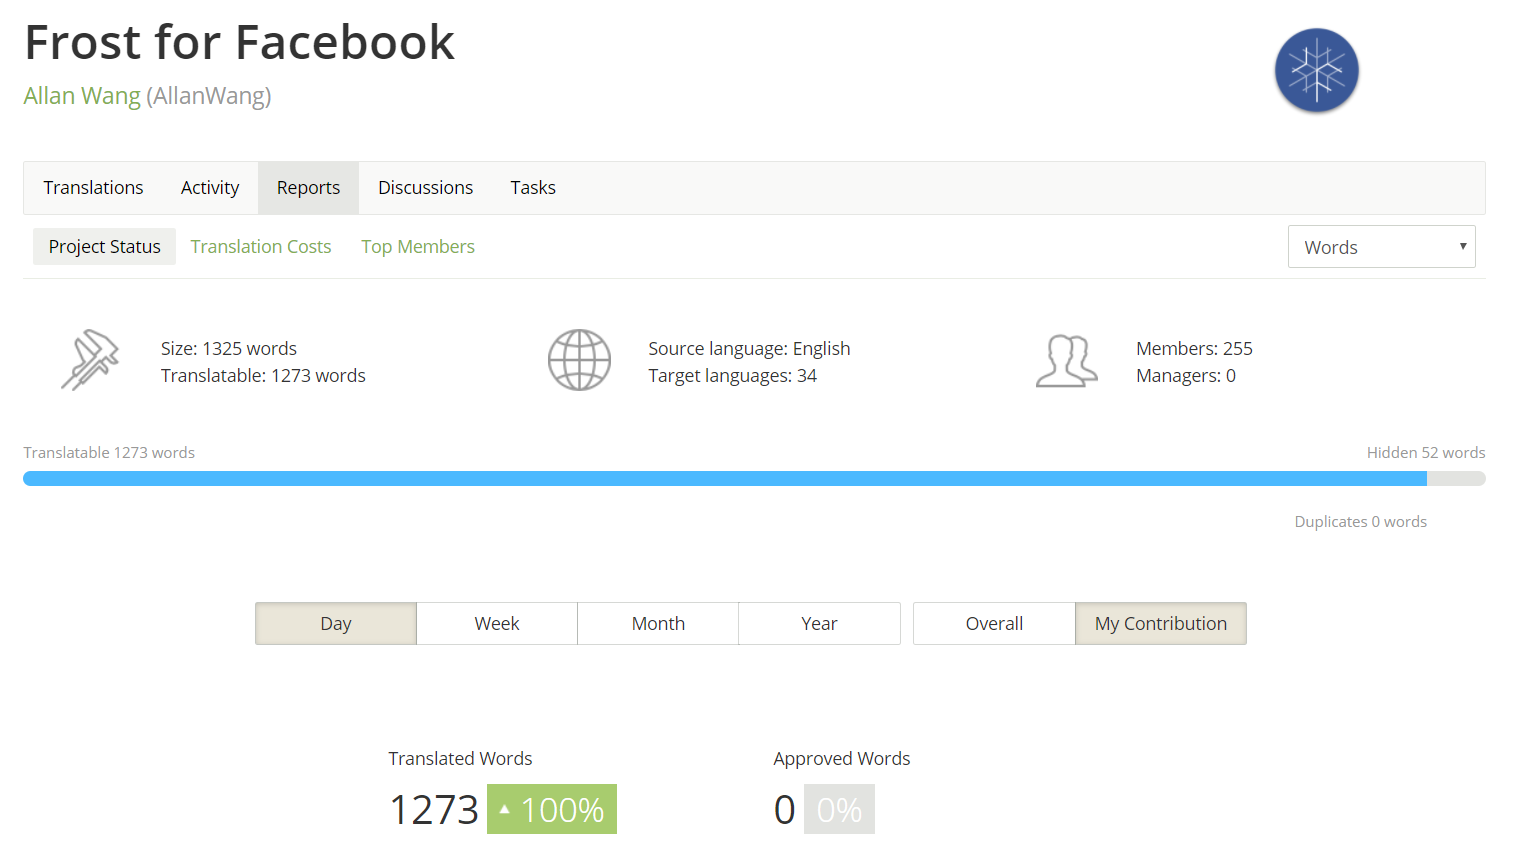
Task: Click the 'Source language: English' text
Action: pos(749,349)
